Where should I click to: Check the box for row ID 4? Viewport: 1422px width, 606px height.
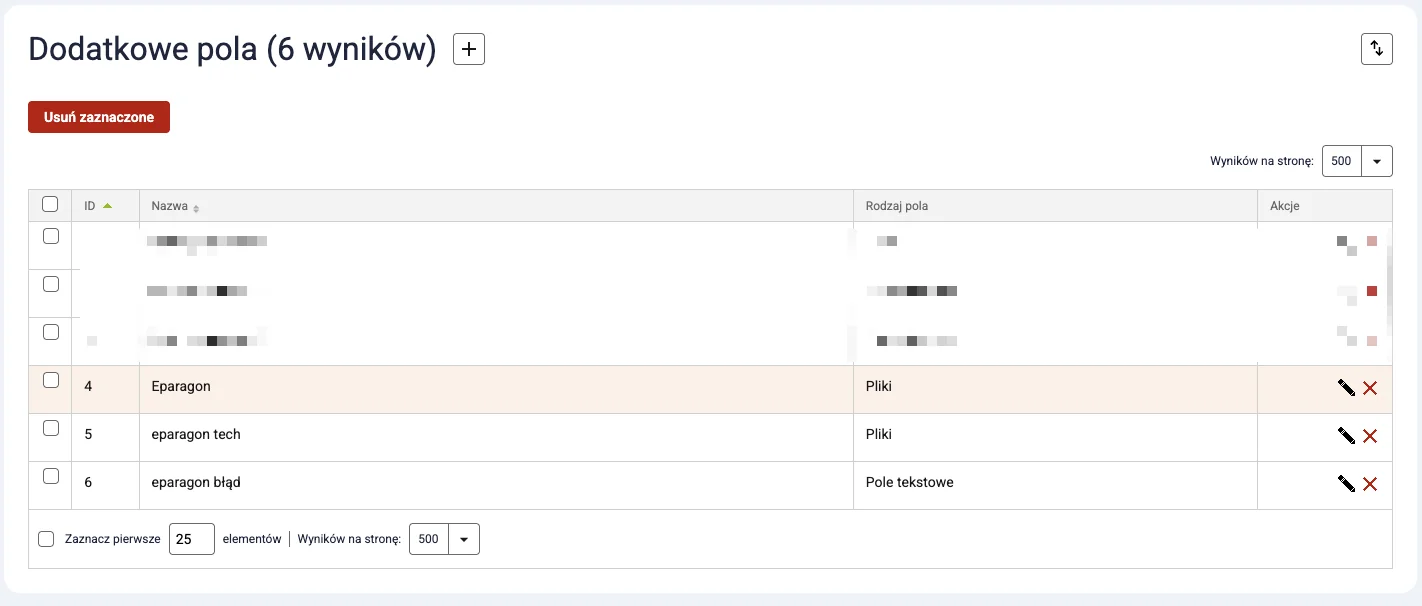point(50,380)
